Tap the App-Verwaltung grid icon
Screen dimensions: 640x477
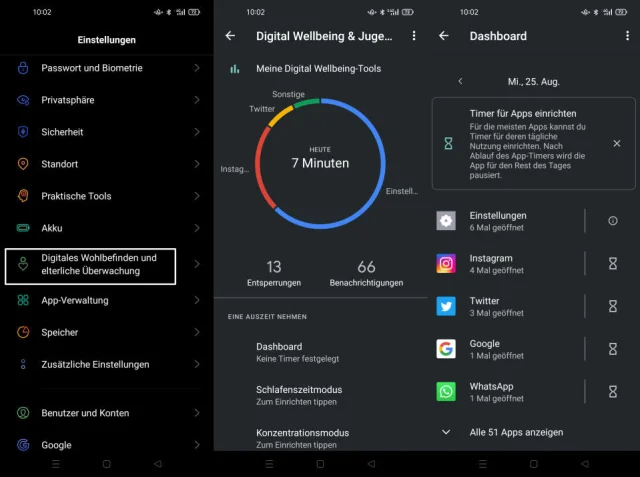pyautogui.click(x=23, y=300)
